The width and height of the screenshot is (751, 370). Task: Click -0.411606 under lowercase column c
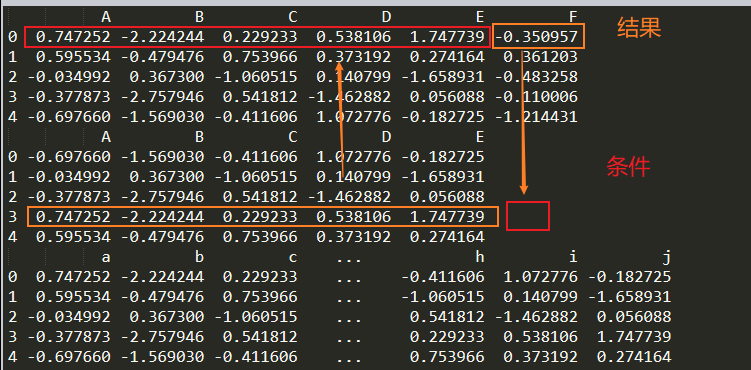pyautogui.click(x=256, y=357)
